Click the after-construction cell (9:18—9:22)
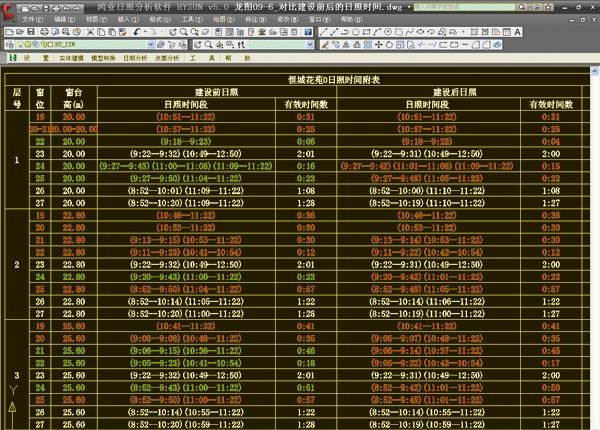Viewport: 600px width, 430px height. [427, 142]
